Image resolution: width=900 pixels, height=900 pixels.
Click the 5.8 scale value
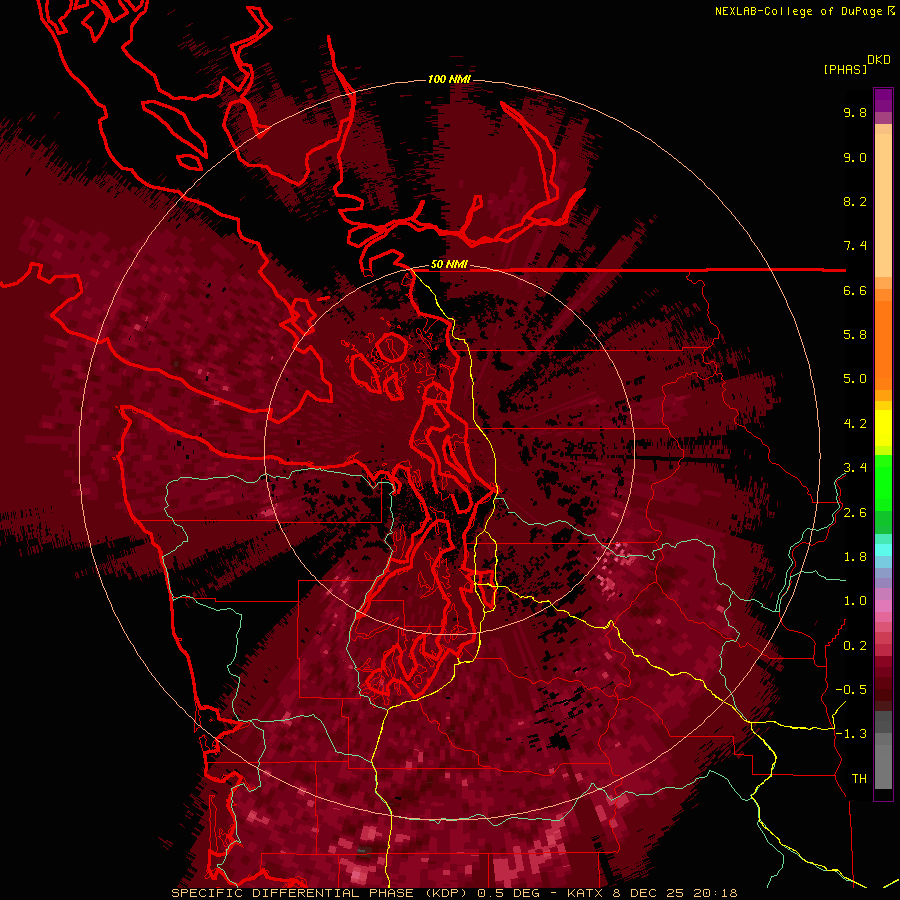[x=855, y=335]
